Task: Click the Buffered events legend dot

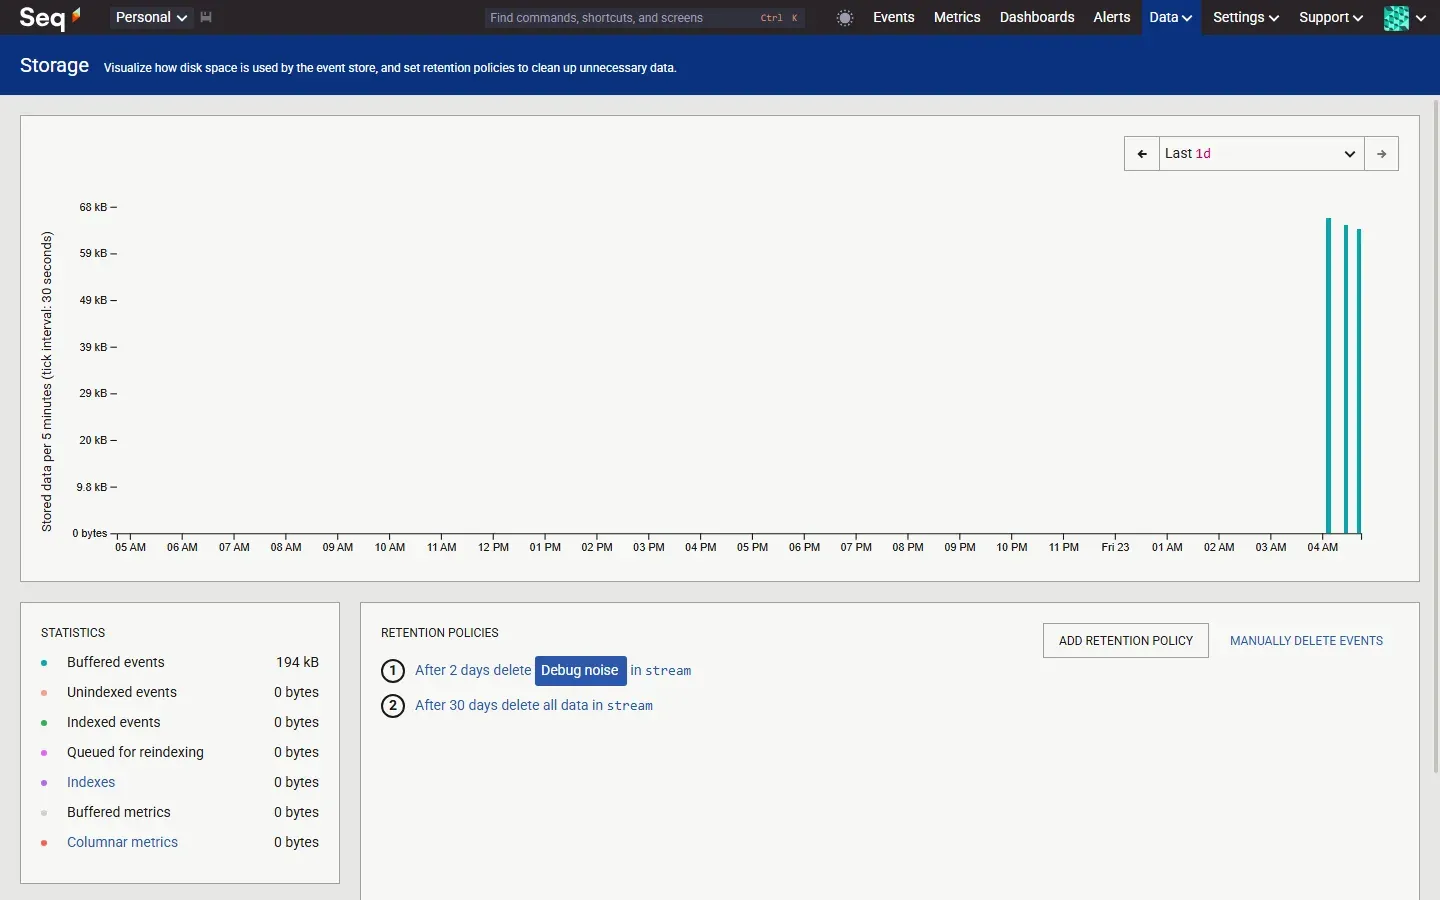Action: [44, 663]
